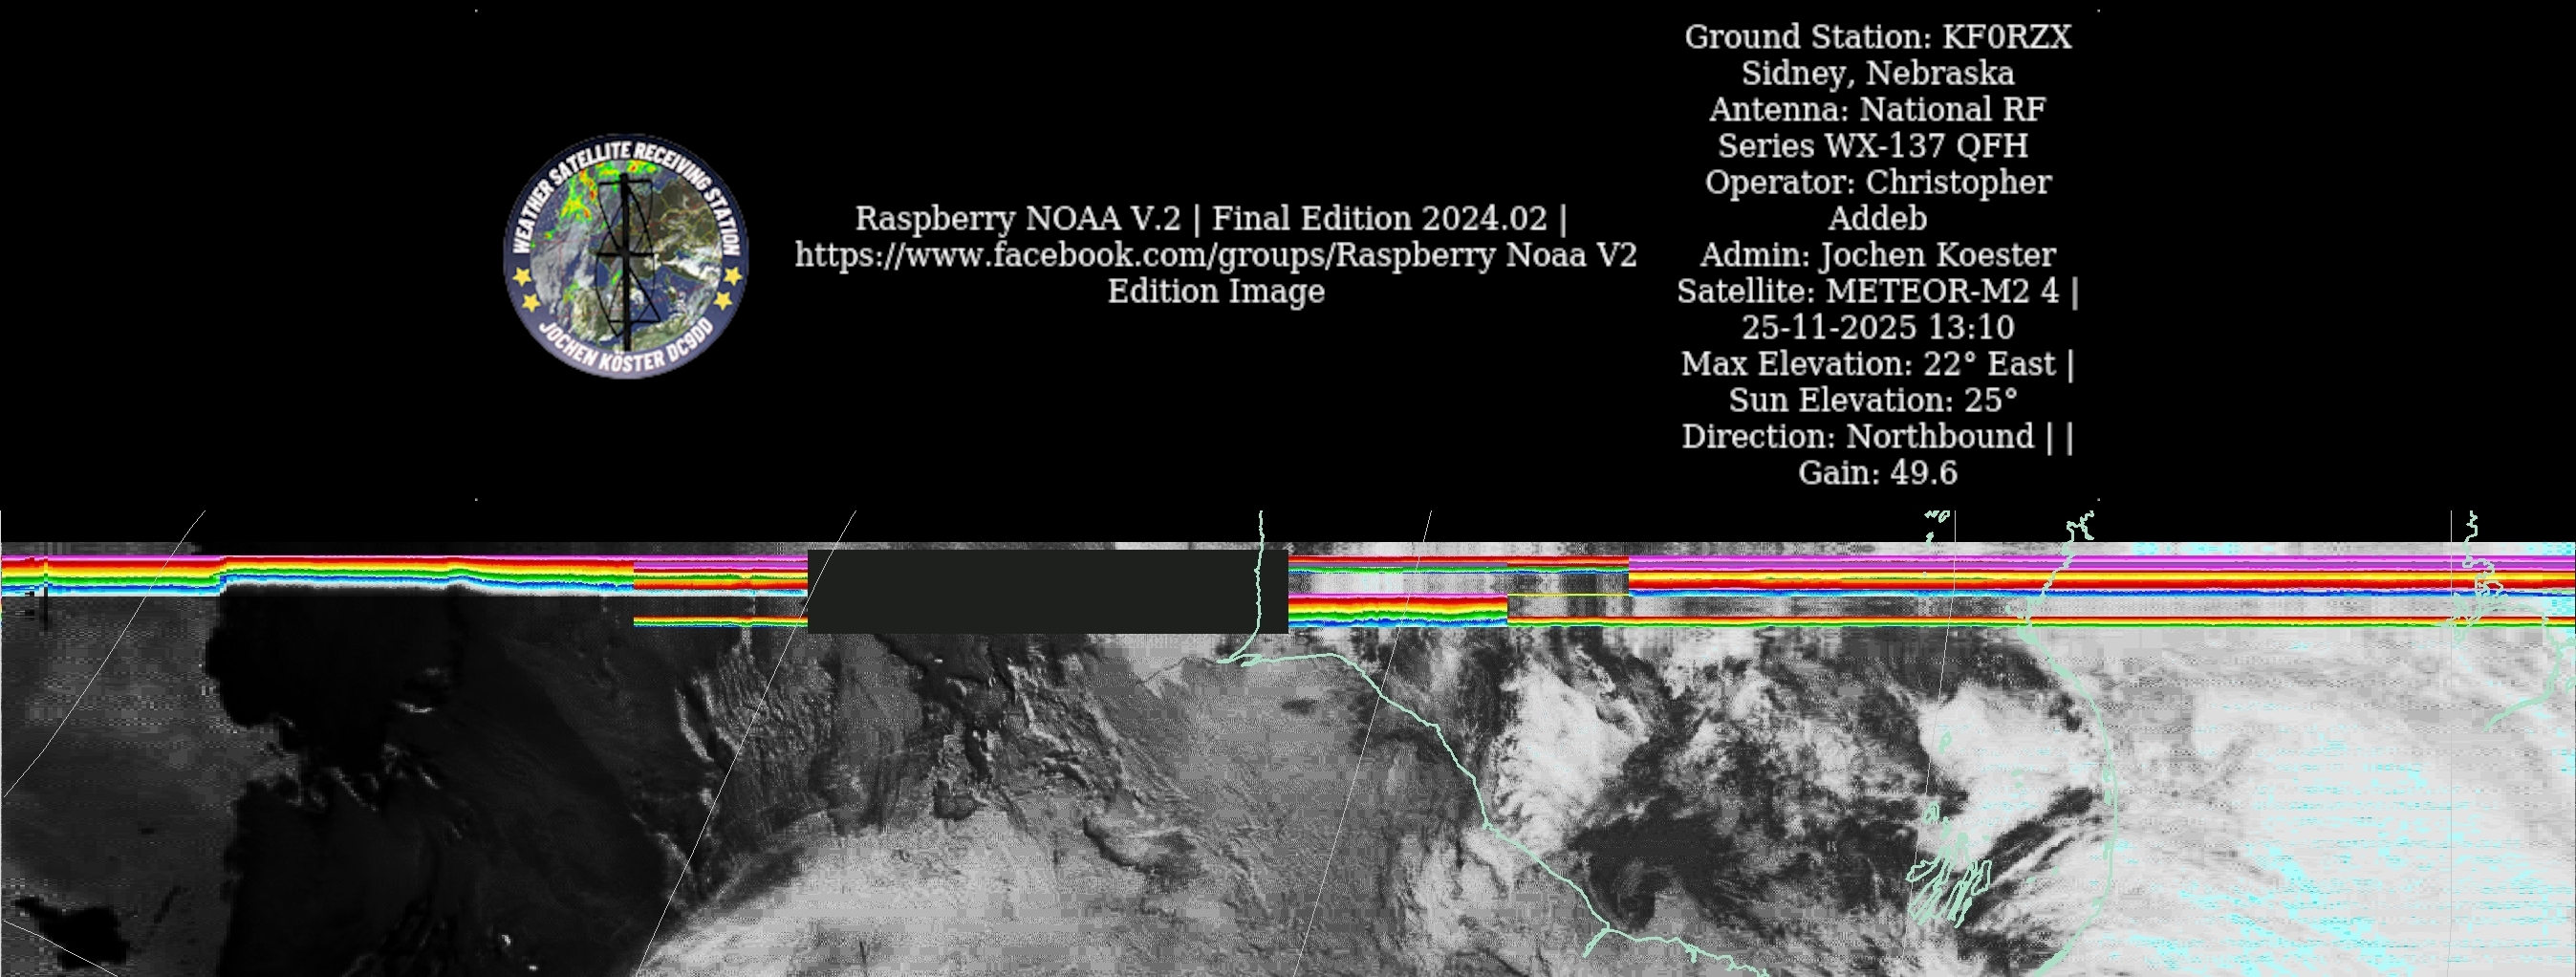Open the facebook.com Raspberry Noaa groups link
The image size is (2576, 977).
[x=1215, y=255]
